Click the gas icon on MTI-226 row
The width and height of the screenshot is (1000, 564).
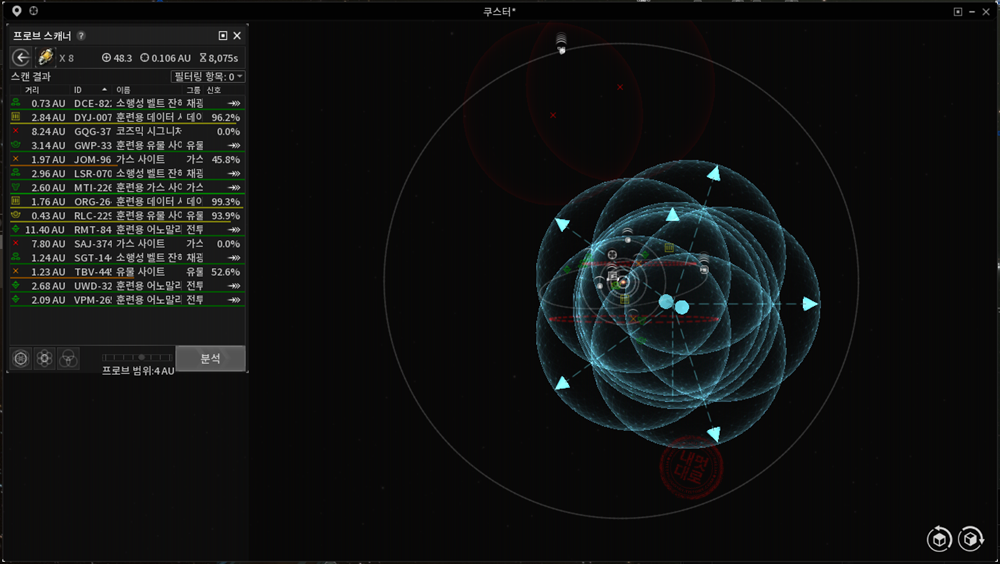click(x=16, y=187)
